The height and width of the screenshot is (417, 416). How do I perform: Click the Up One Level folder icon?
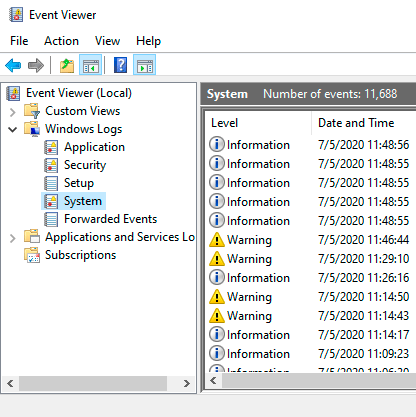[67, 65]
